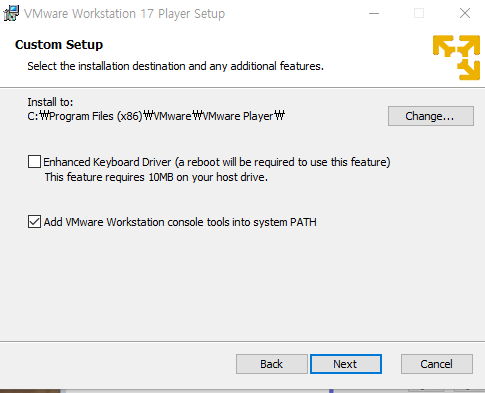This screenshot has height=393, width=485.
Task: Click 'Select the installation destination' subtitle text
Action: (175, 66)
